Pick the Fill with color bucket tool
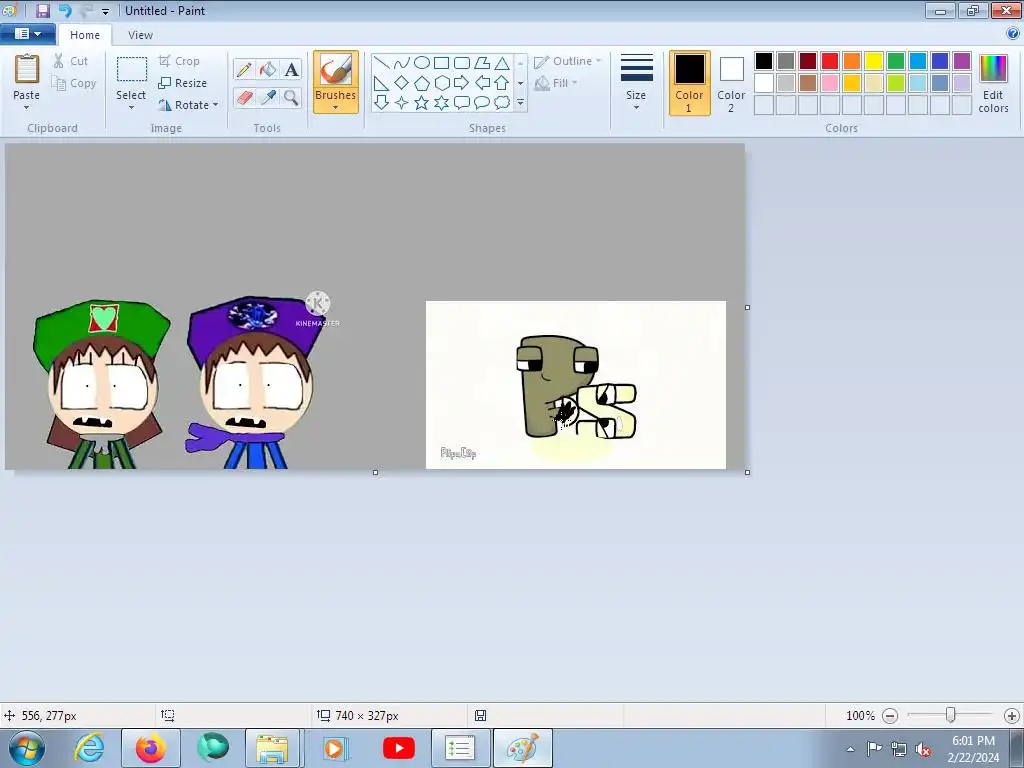The width and height of the screenshot is (1024, 768). pos(268,69)
